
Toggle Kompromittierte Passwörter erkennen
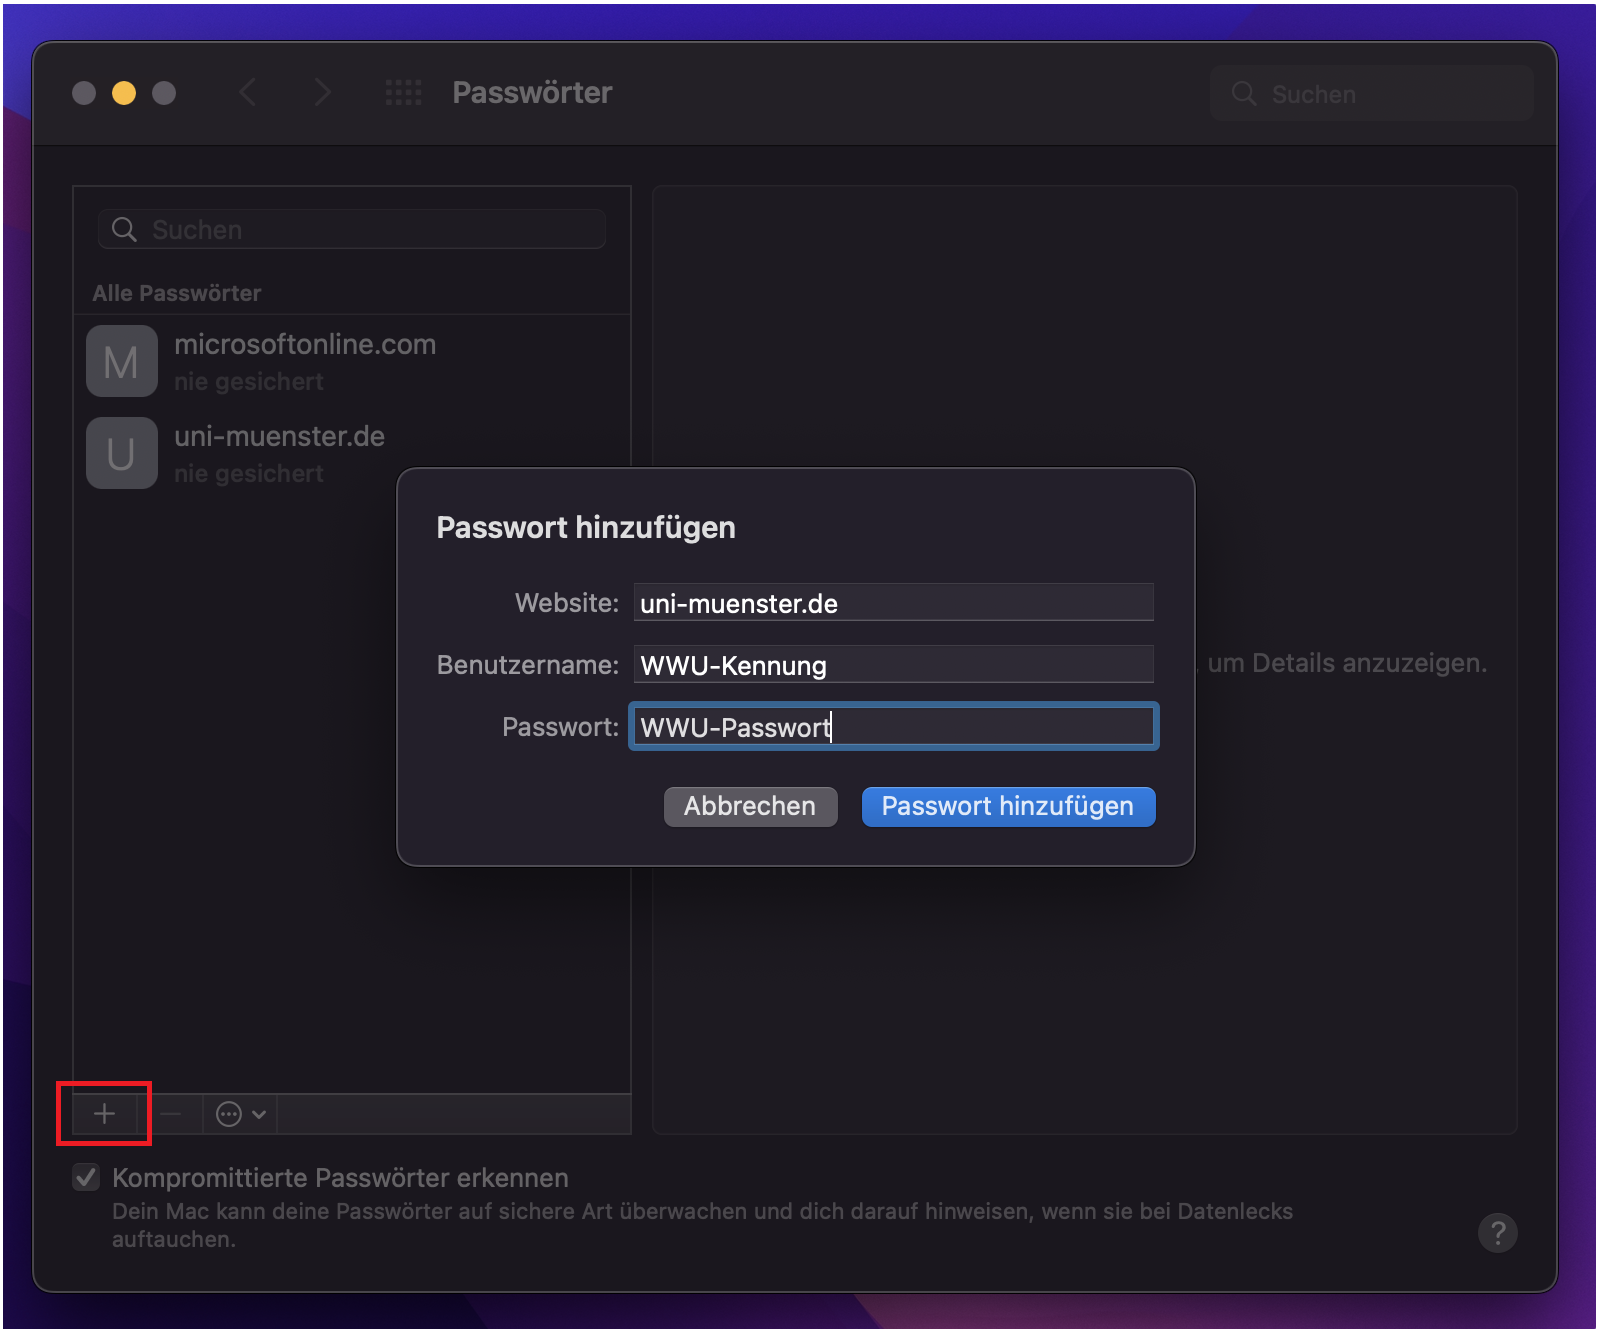click(x=86, y=1177)
